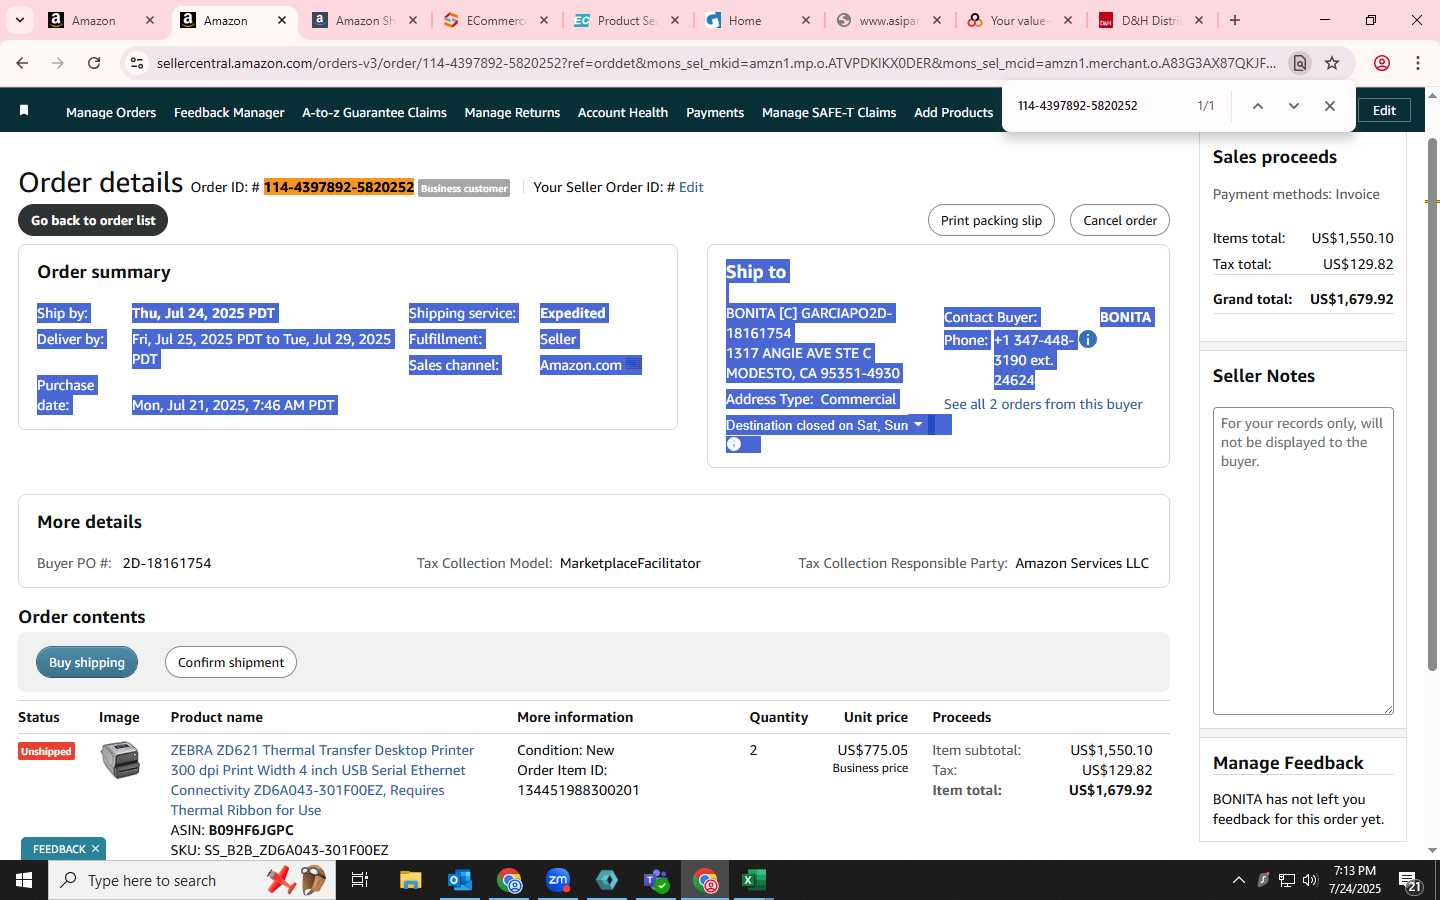Switch to the Product Search tab
The height and width of the screenshot is (900, 1440).
(624, 20)
